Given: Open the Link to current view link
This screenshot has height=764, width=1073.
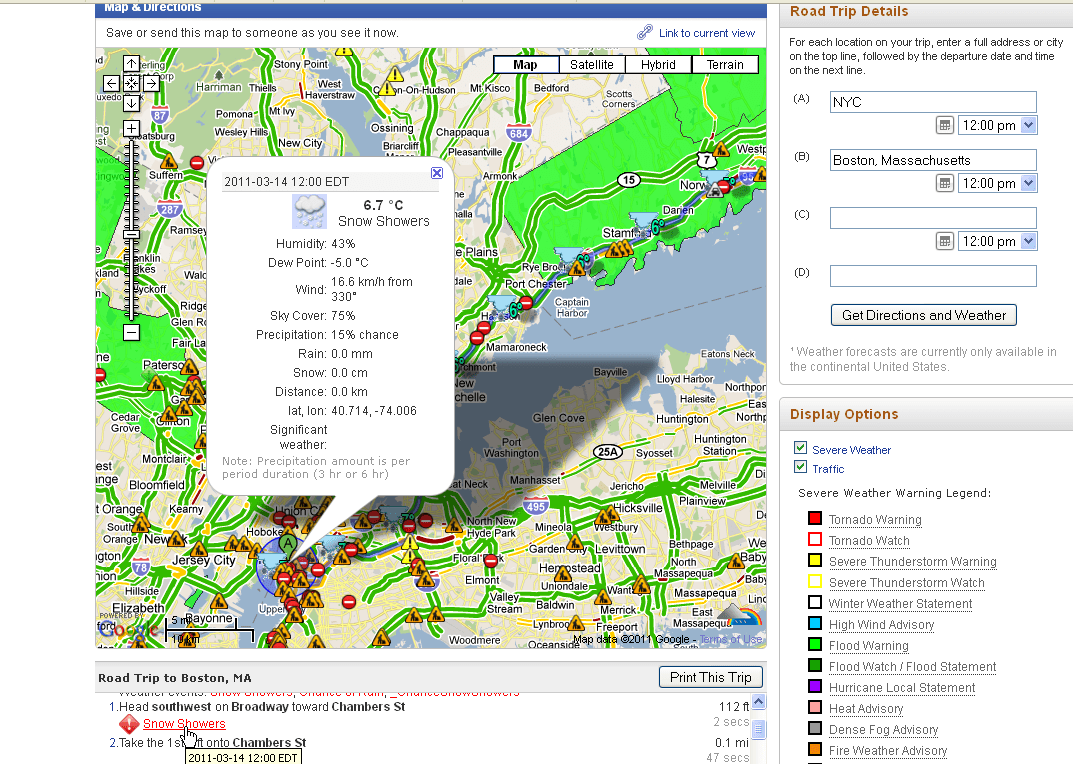Looking at the screenshot, I should click(x=707, y=33).
